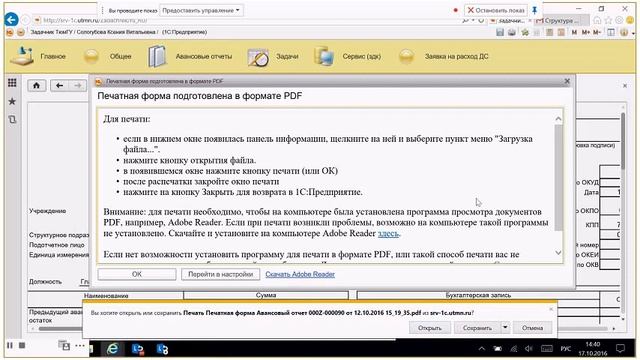Click the 1C print icon in top toolbar

[511, 32]
